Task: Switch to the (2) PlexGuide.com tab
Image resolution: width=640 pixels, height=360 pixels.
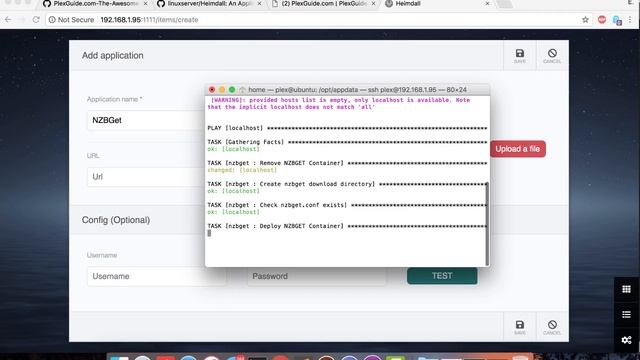Action: point(324,4)
